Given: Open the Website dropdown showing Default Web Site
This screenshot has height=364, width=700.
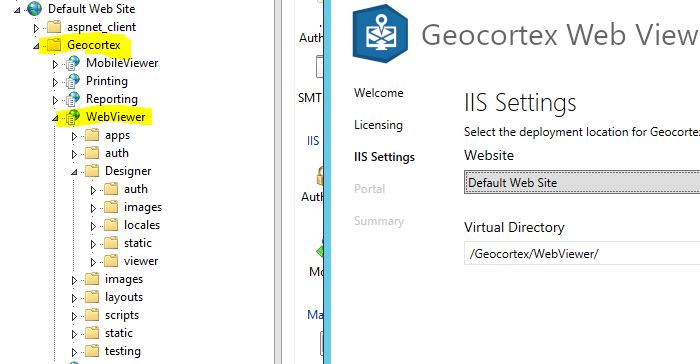Looking at the screenshot, I should [582, 182].
